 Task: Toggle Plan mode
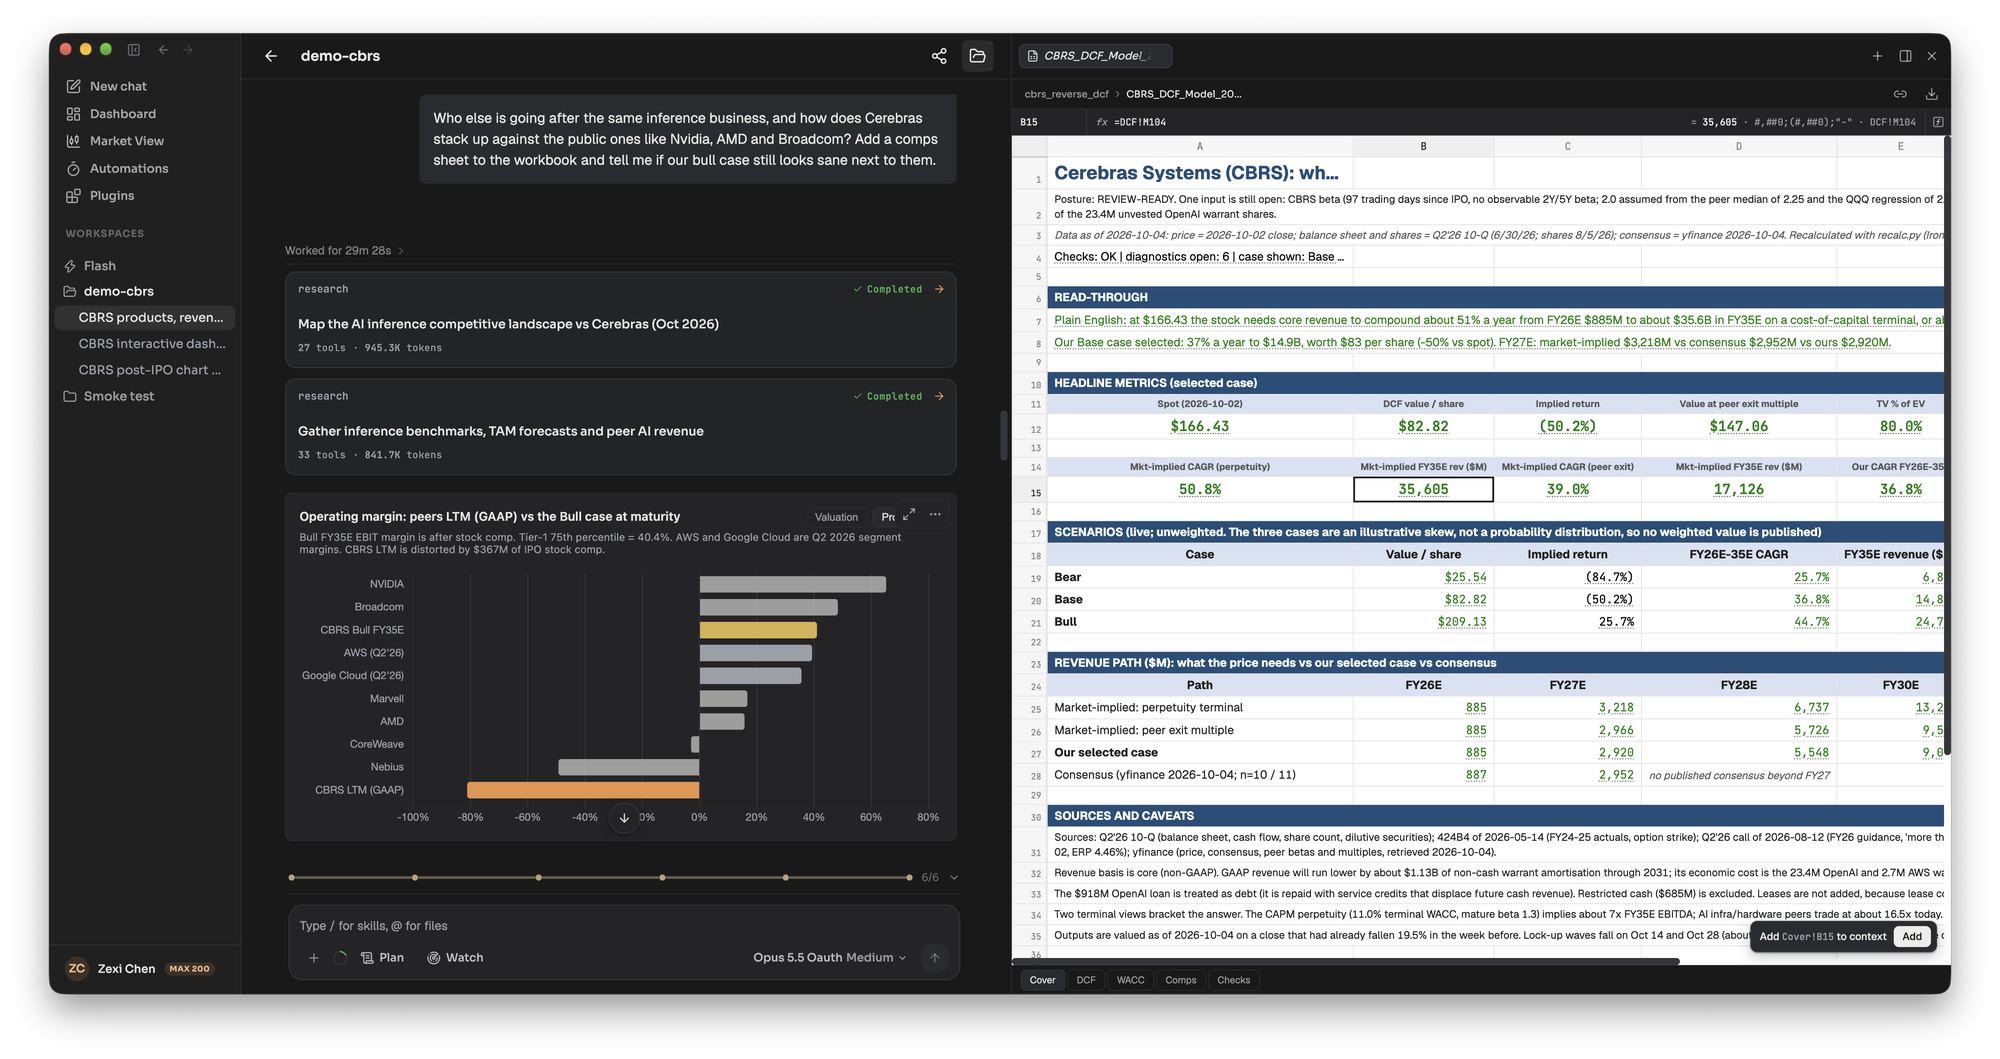382,958
